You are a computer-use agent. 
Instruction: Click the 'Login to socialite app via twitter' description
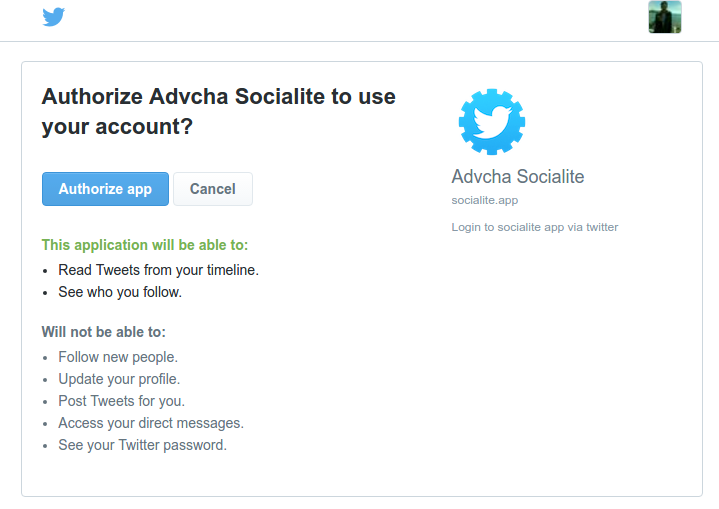(x=534, y=227)
